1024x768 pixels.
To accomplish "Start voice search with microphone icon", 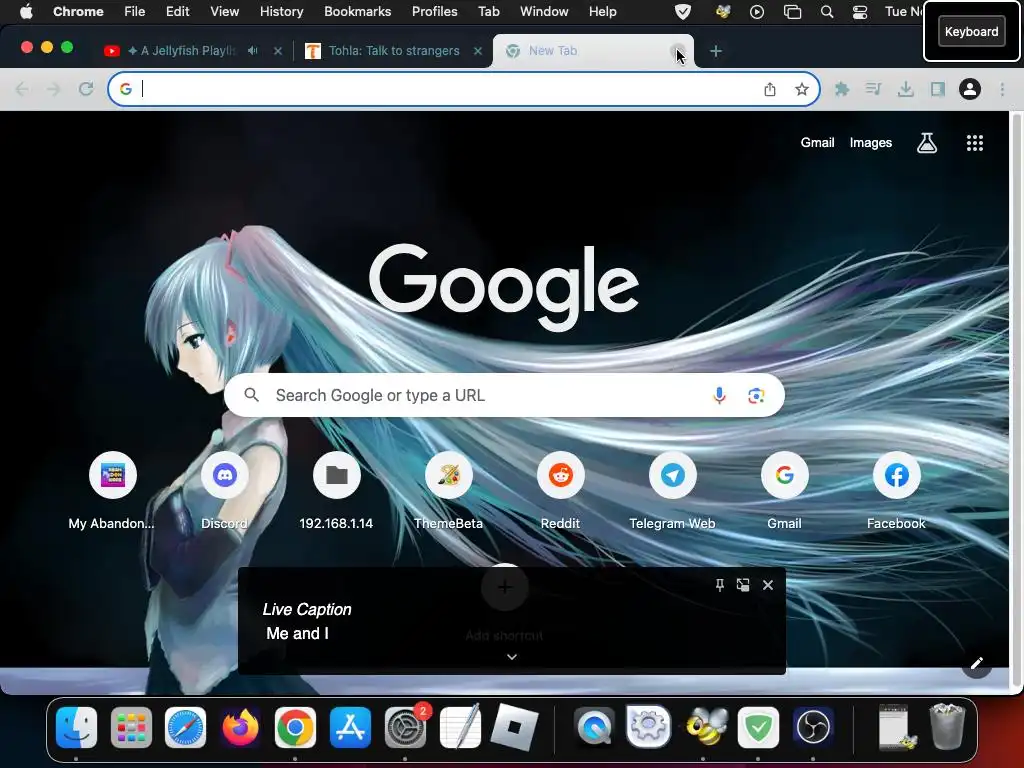I will [x=719, y=395].
